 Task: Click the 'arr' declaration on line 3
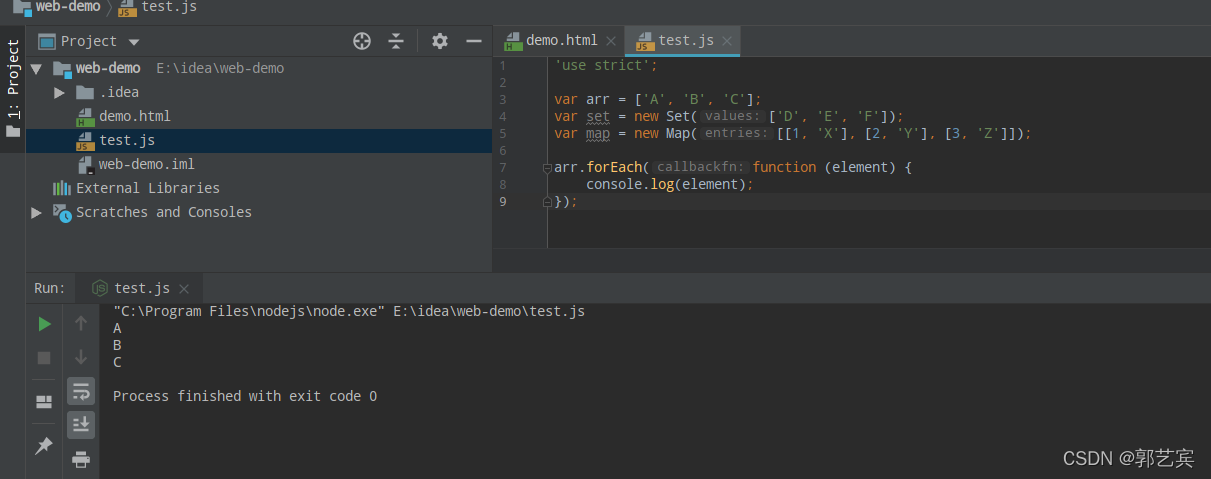[x=598, y=99]
